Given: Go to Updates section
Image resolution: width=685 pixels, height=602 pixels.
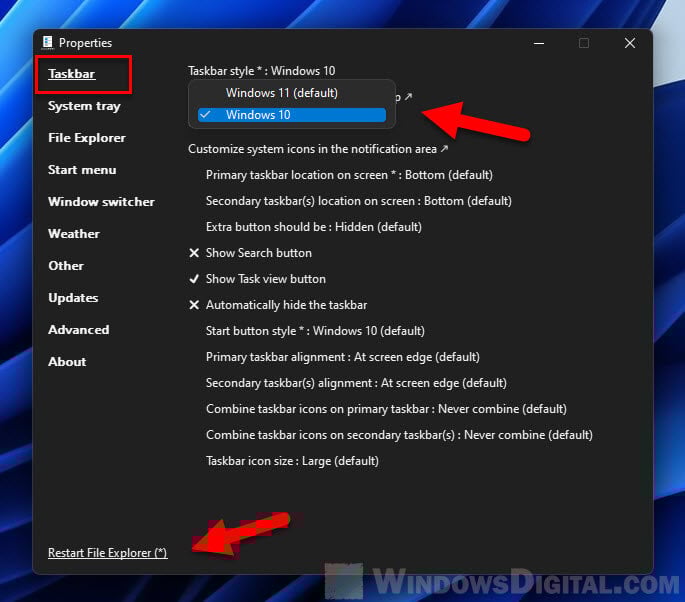Looking at the screenshot, I should 73,298.
